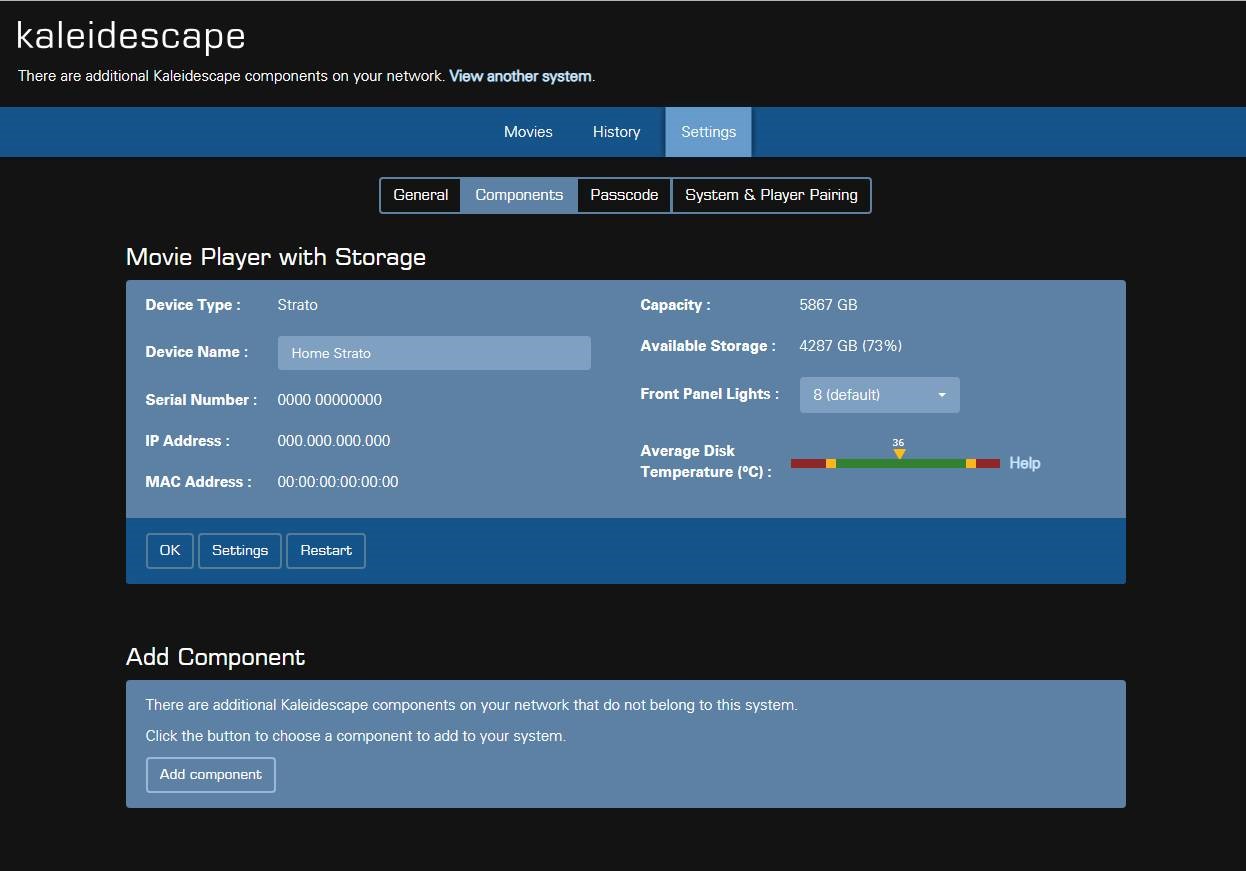Click the Movie Player with Storage heading
This screenshot has height=871, width=1246.
coord(276,257)
